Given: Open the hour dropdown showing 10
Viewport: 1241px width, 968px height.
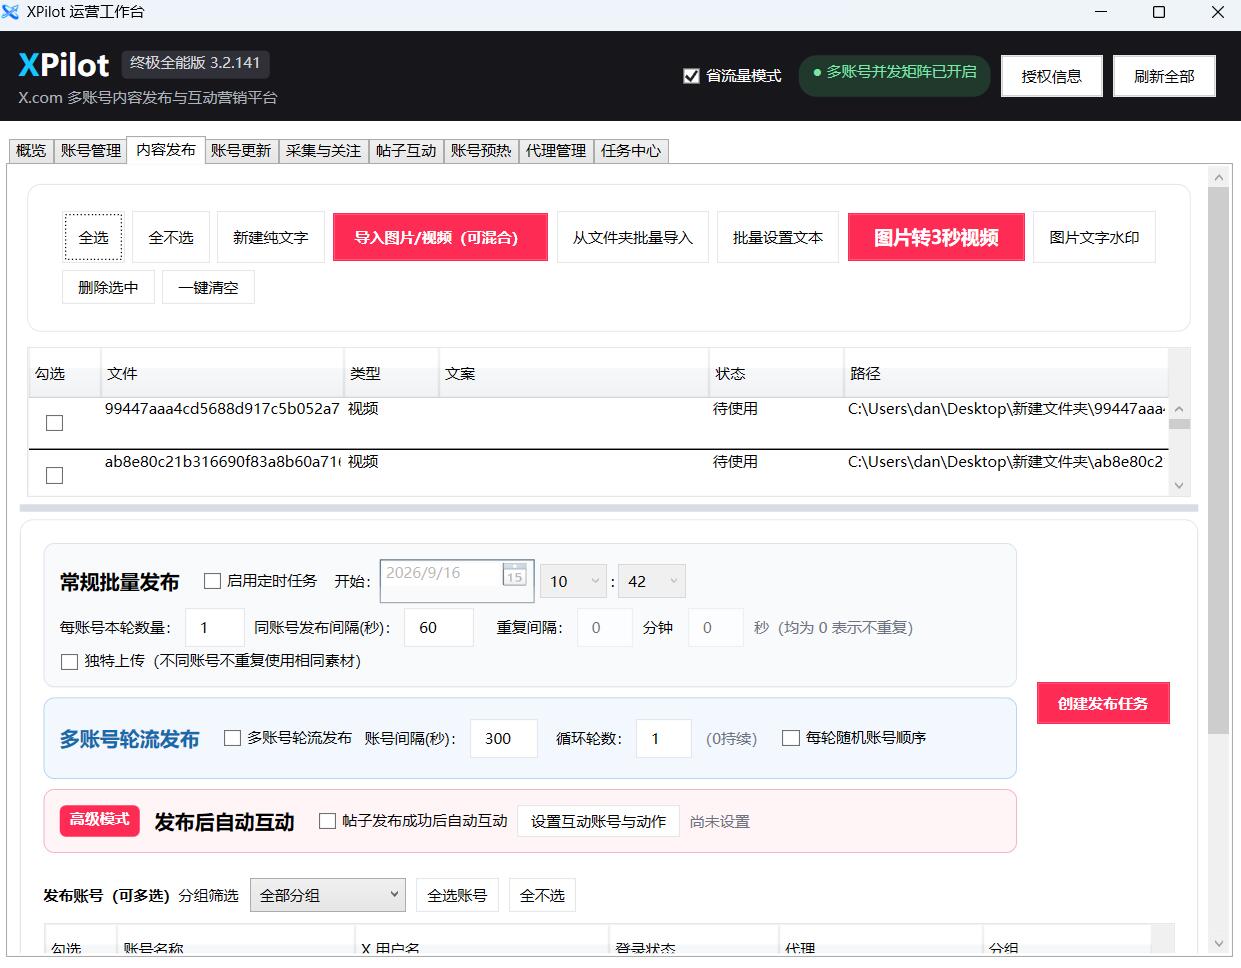Looking at the screenshot, I should (574, 581).
